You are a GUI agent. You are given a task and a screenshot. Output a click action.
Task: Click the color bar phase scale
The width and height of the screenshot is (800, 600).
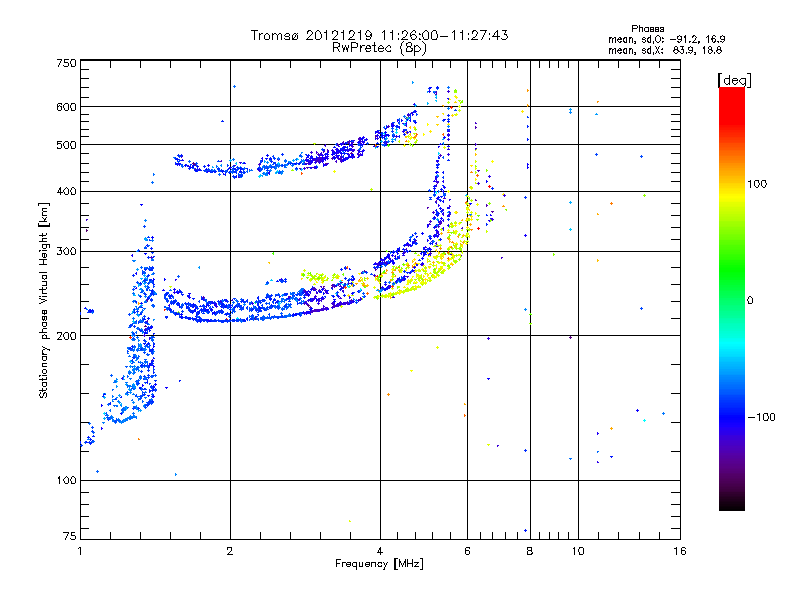click(732, 299)
